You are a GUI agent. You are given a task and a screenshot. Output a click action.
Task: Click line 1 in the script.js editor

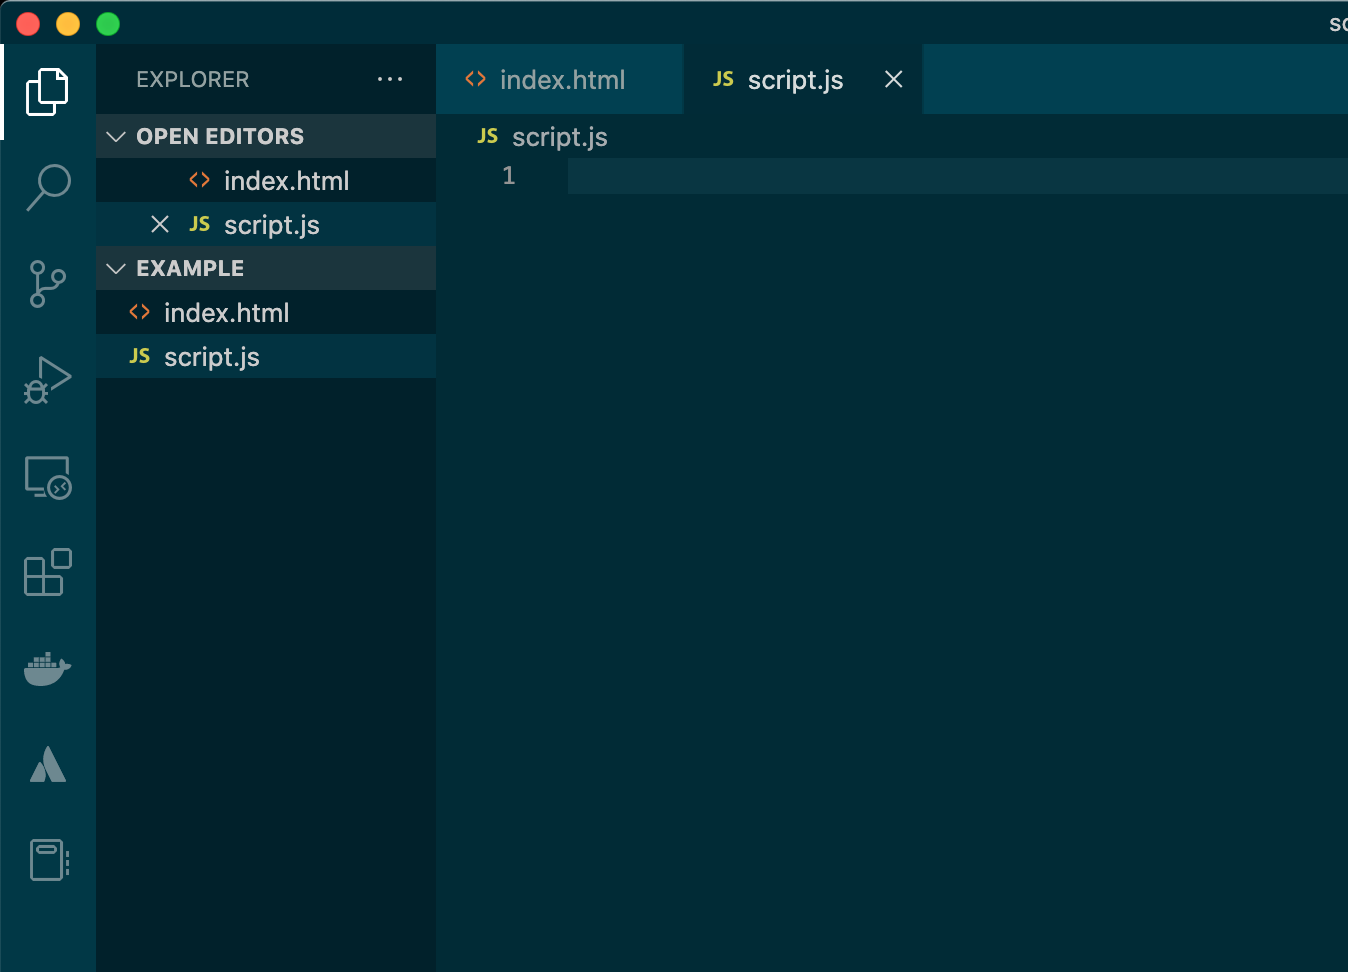700,175
